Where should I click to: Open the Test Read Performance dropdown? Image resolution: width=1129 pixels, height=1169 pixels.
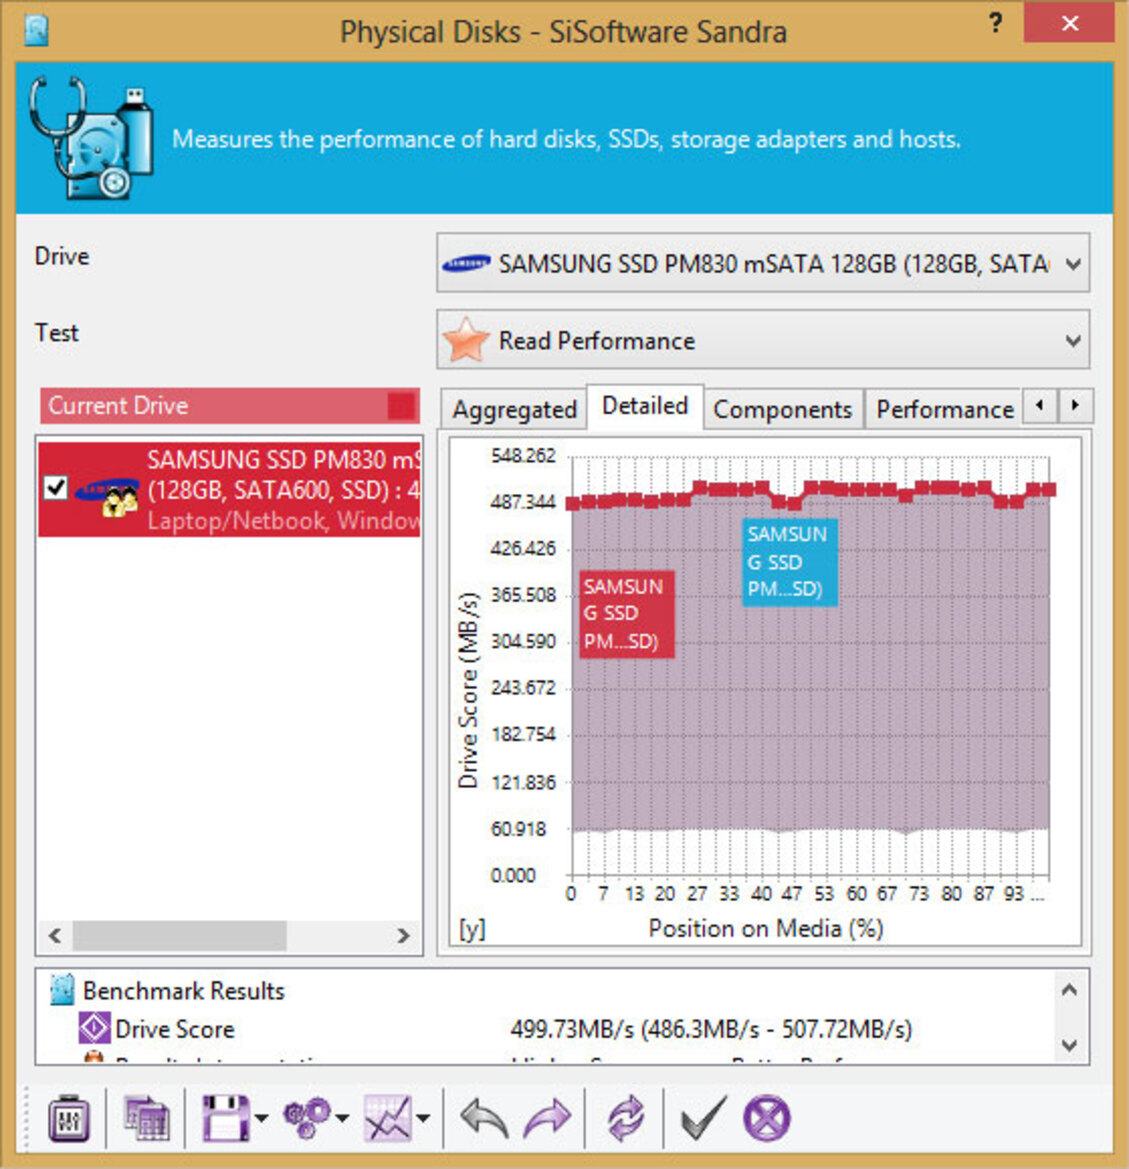coord(763,340)
